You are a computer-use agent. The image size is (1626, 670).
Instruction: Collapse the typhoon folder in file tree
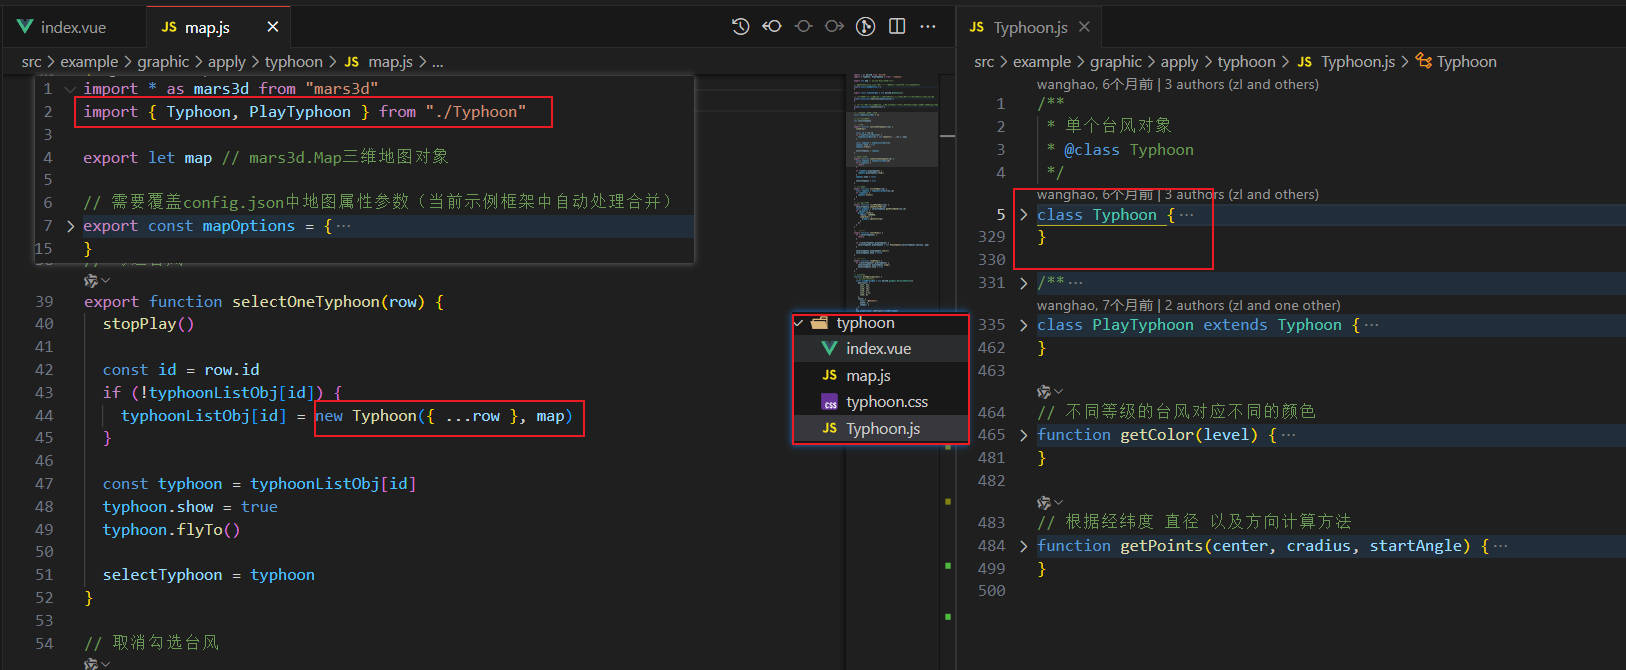[799, 323]
